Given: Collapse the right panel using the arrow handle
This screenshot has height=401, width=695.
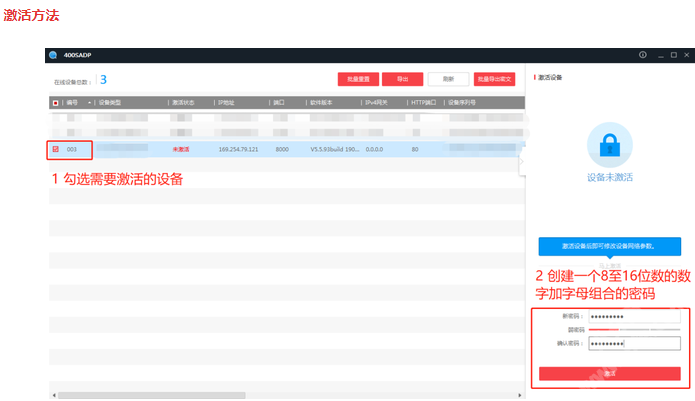Looking at the screenshot, I should 521,161.
